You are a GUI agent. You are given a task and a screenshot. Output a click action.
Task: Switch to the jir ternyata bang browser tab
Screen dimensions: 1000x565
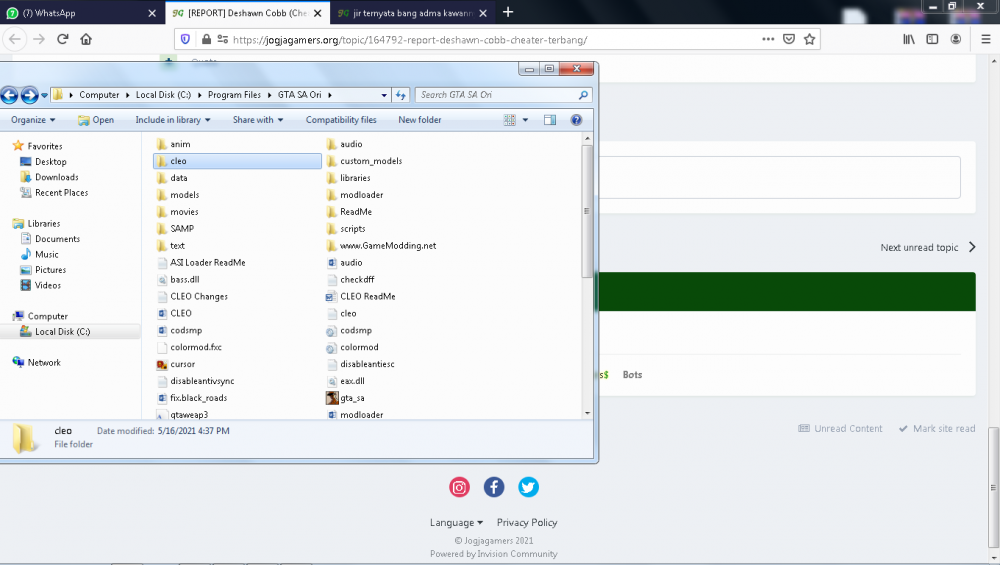pos(413,13)
